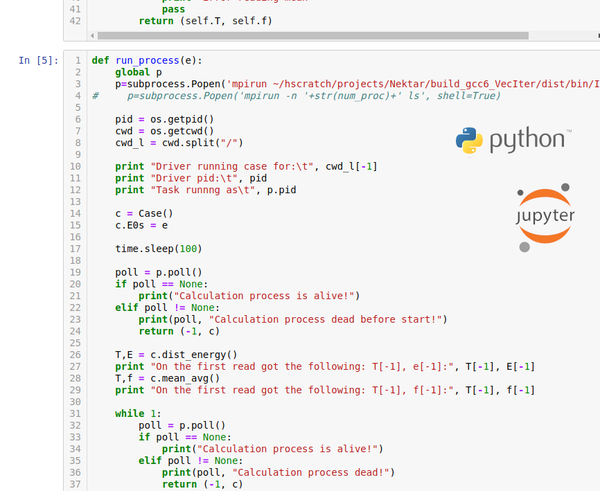Click 'Calculation process dead before start!' line

293,320
